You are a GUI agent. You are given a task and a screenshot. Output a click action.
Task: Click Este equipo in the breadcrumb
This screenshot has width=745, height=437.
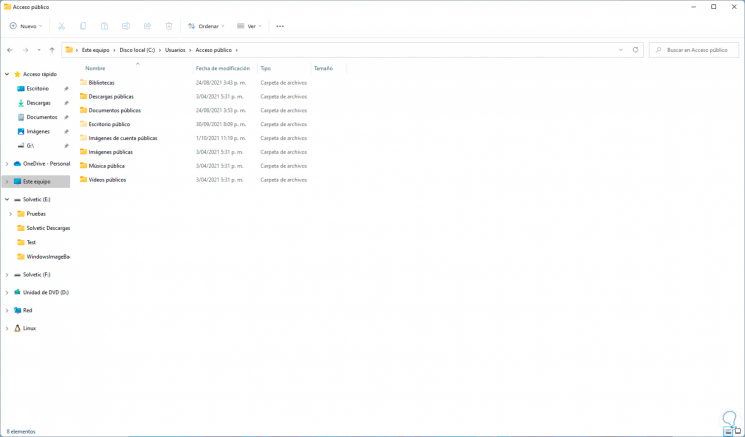tap(96, 50)
